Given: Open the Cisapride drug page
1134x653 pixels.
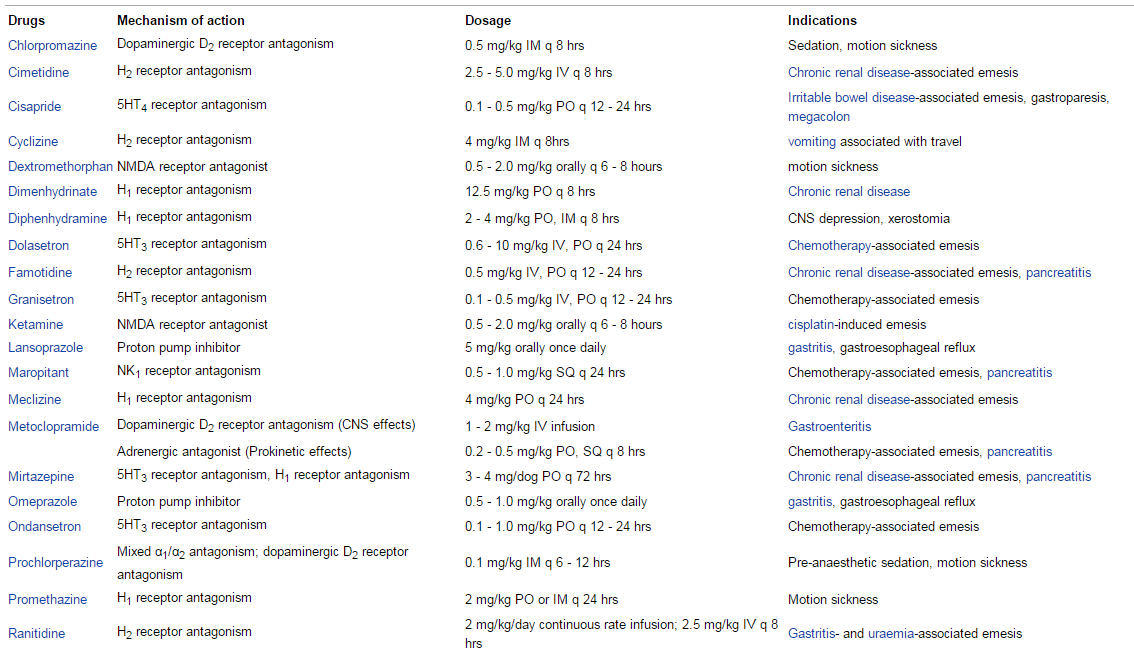Looking at the screenshot, I should click(35, 107).
